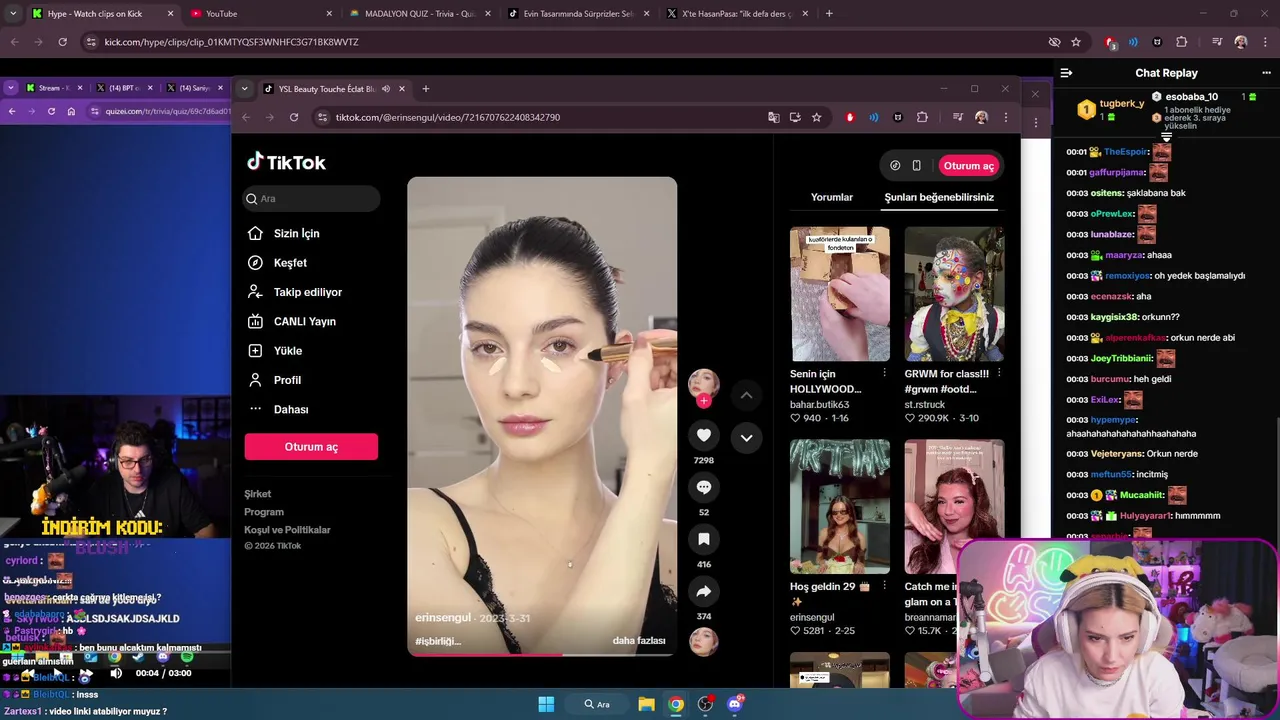Click eye-slash icon in Kick address bar

coord(1054,42)
